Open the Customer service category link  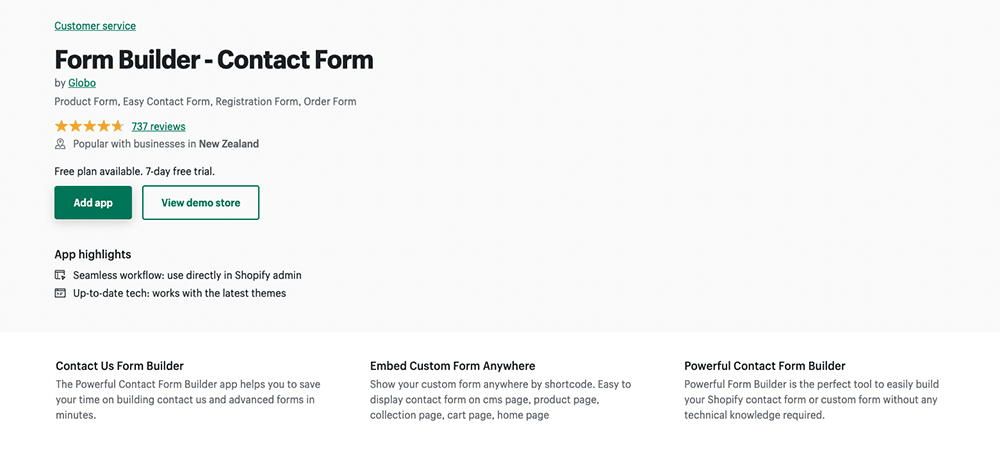tap(95, 26)
